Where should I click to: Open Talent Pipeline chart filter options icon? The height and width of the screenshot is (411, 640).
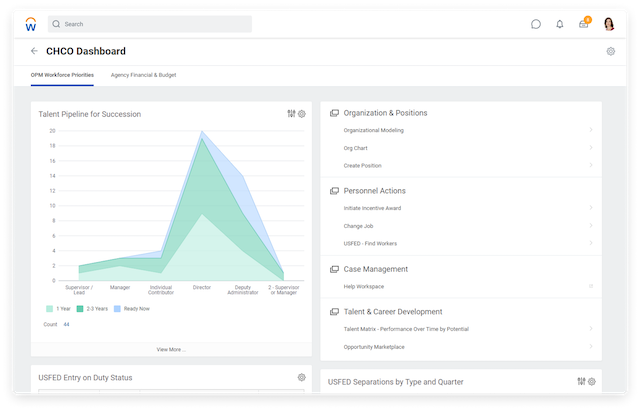[291, 114]
